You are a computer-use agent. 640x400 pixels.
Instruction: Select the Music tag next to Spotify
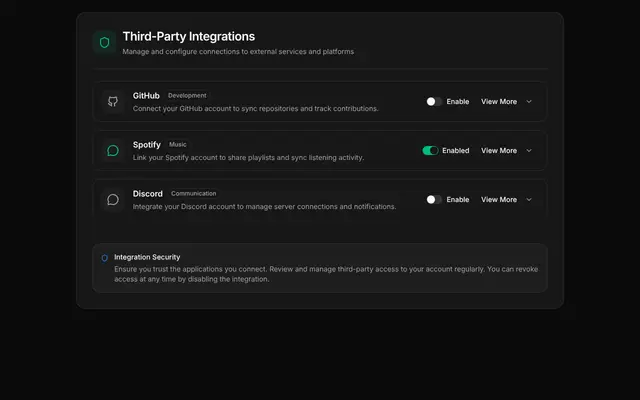click(x=178, y=144)
